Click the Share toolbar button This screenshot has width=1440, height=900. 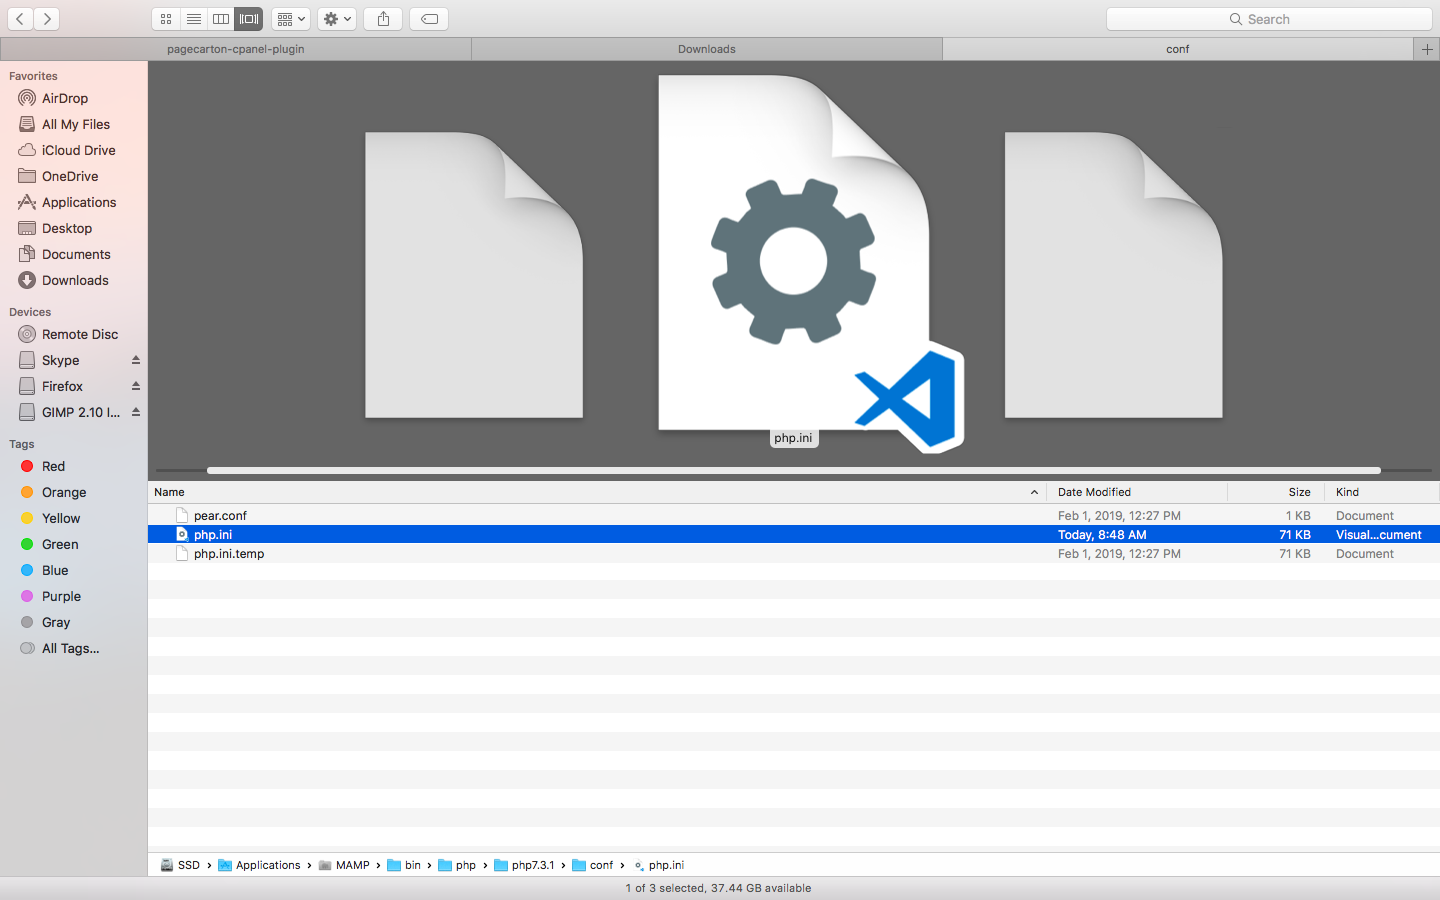[x=383, y=19]
